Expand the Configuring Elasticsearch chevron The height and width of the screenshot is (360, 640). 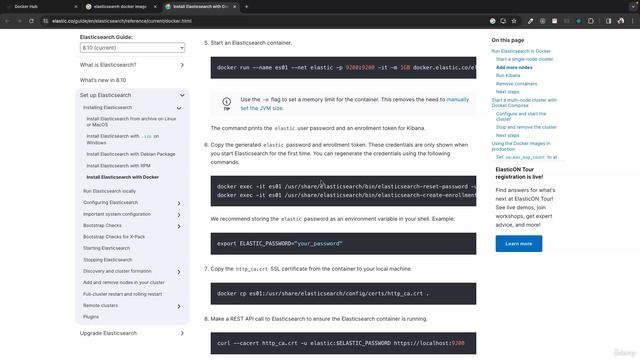[x=179, y=203]
